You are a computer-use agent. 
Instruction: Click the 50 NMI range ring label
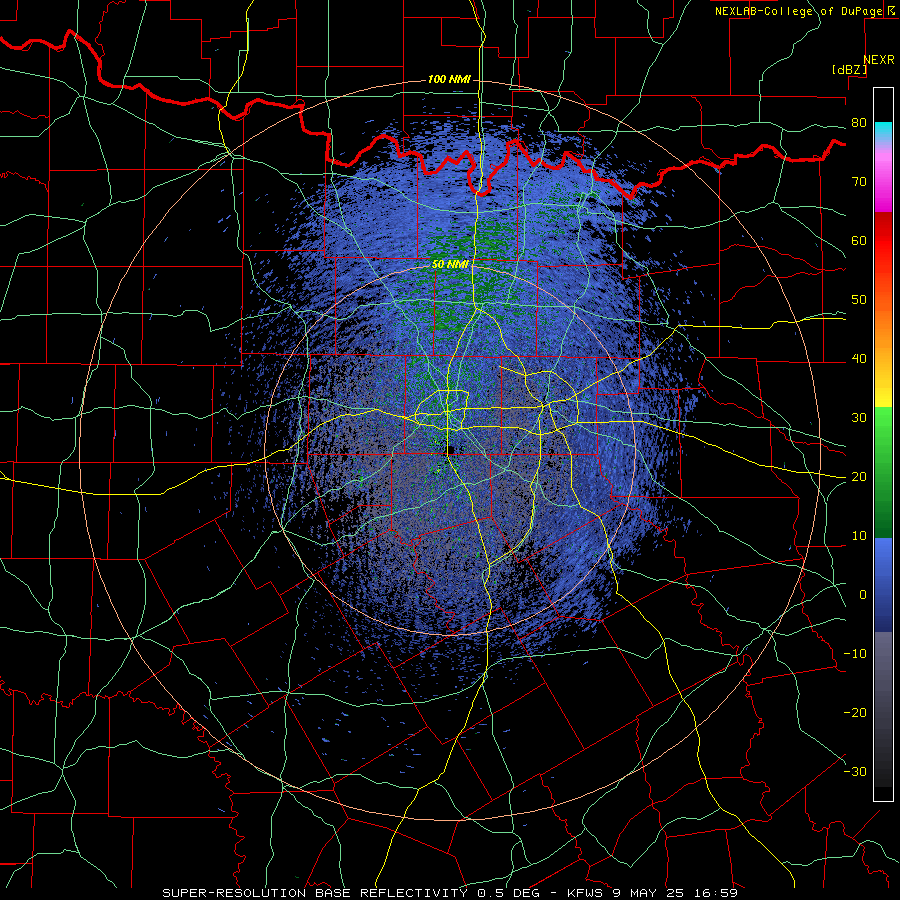tap(450, 264)
